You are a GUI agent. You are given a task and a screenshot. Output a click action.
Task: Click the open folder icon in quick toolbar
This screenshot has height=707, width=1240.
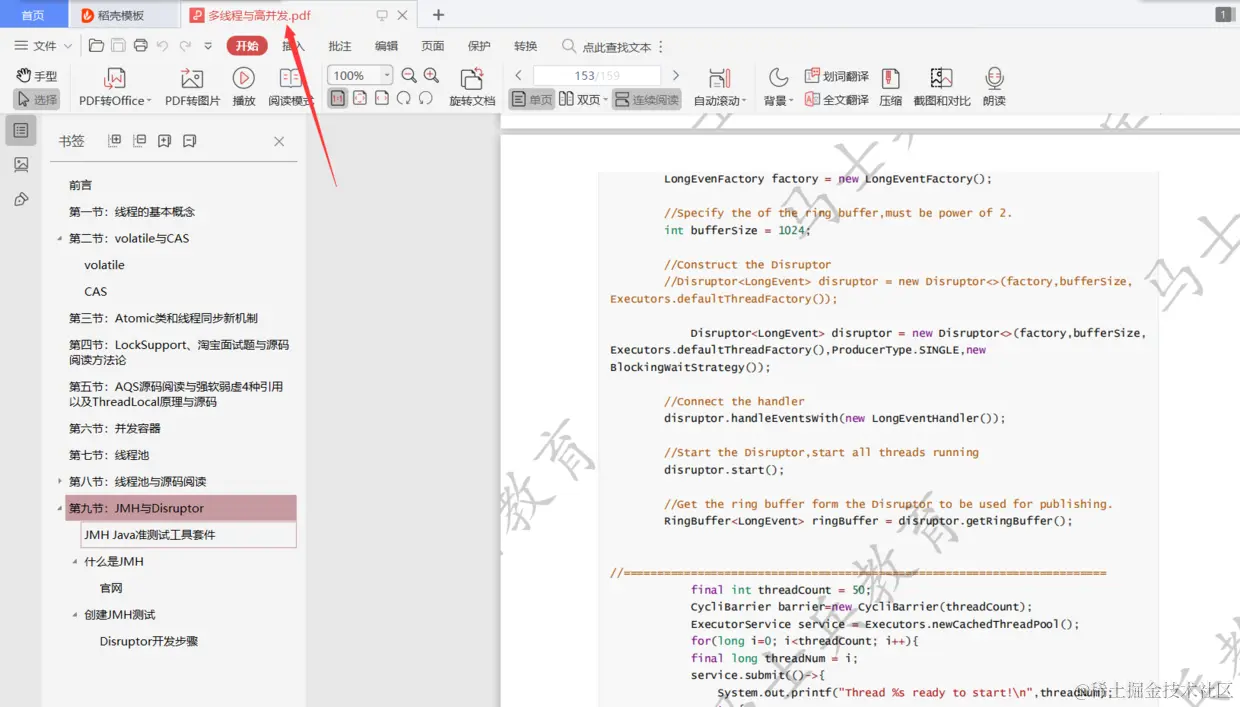[x=96, y=45]
